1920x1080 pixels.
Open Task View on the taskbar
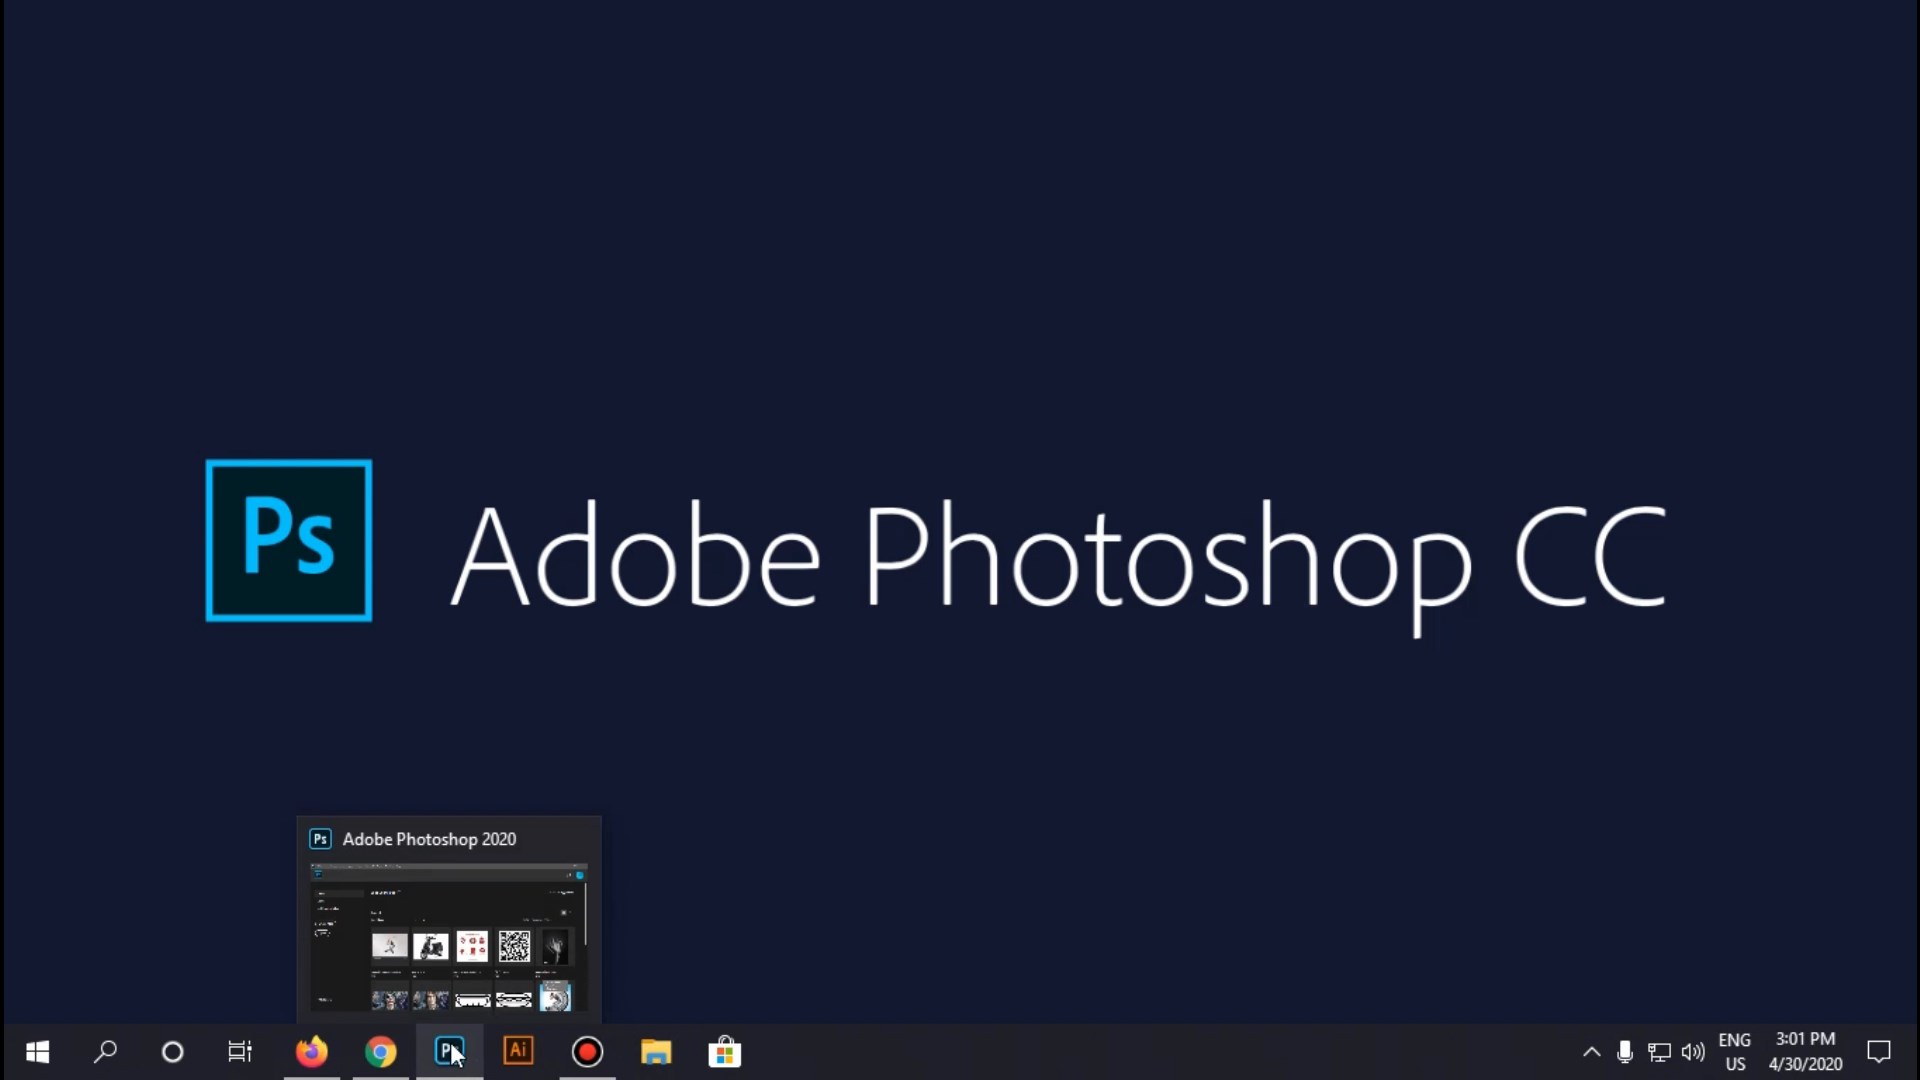pyautogui.click(x=240, y=1052)
